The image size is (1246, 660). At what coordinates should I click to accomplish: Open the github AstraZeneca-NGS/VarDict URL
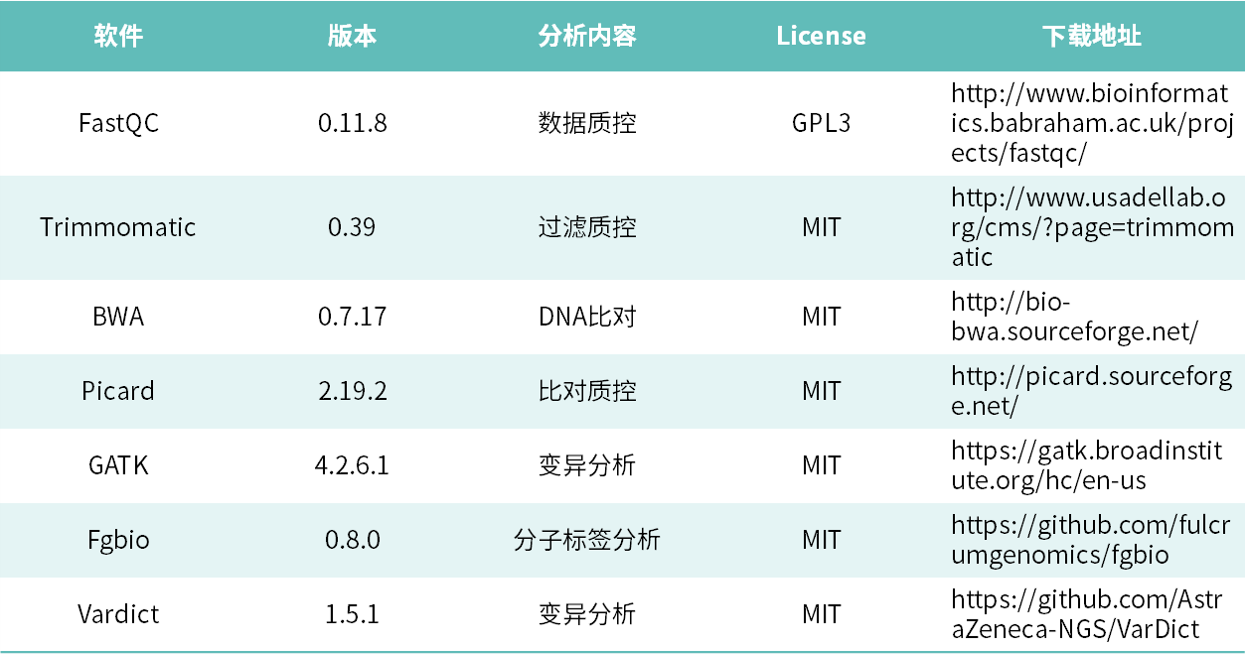(1088, 615)
